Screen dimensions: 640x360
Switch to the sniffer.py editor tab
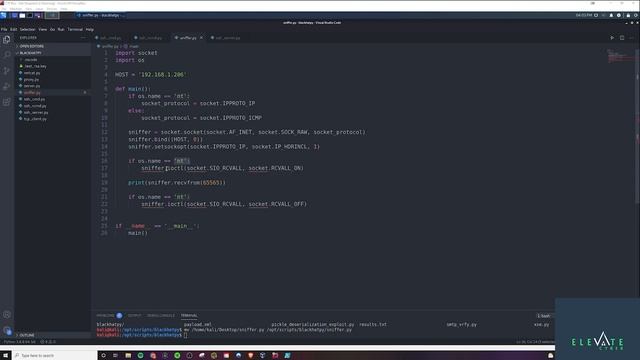coord(188,38)
